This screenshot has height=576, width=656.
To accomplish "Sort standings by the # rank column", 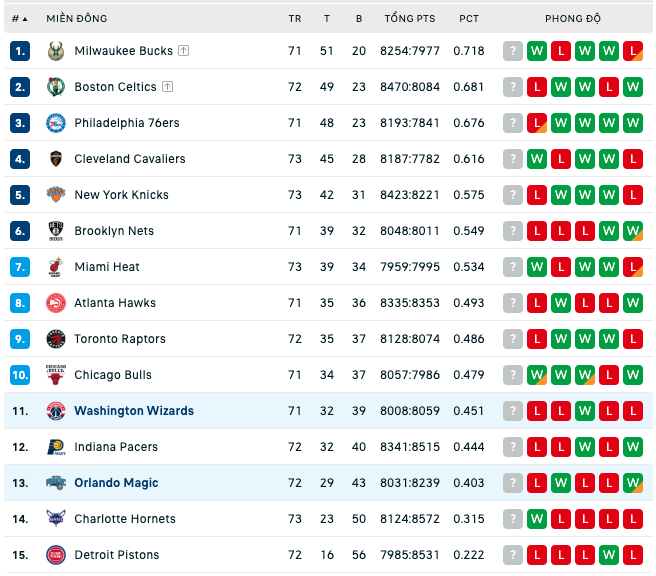I will coord(19,19).
